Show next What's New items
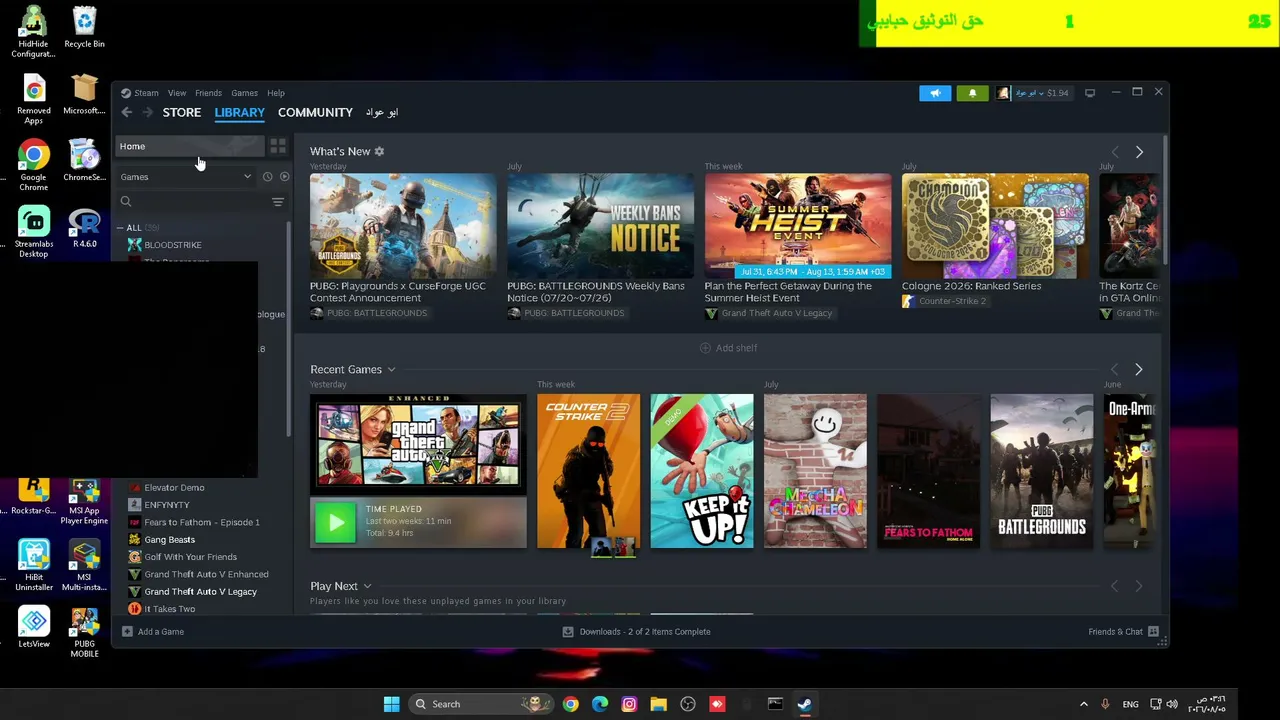 1139,152
